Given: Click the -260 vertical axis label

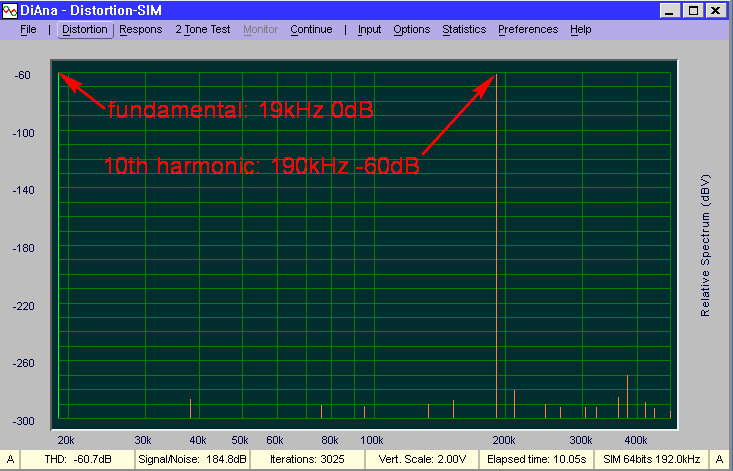Looking at the screenshot, I should click(x=23, y=363).
